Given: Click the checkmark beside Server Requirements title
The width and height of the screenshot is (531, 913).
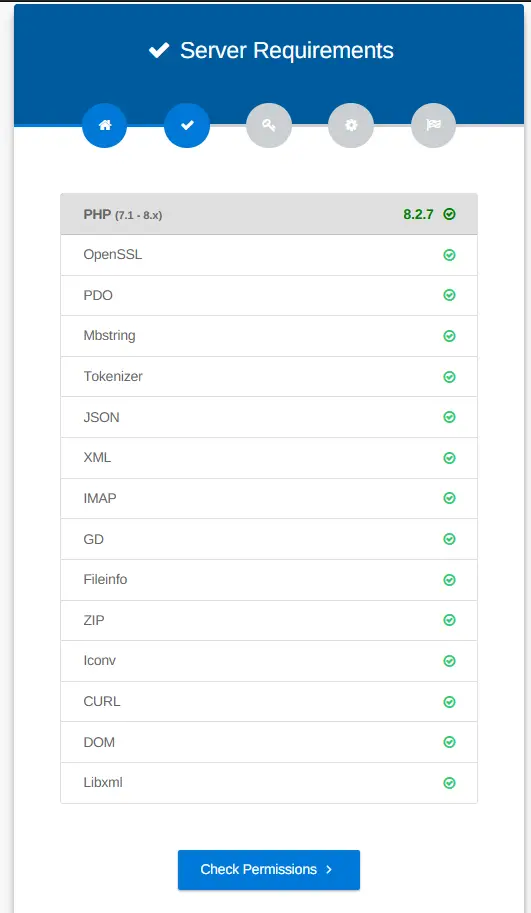Looking at the screenshot, I should click(159, 50).
